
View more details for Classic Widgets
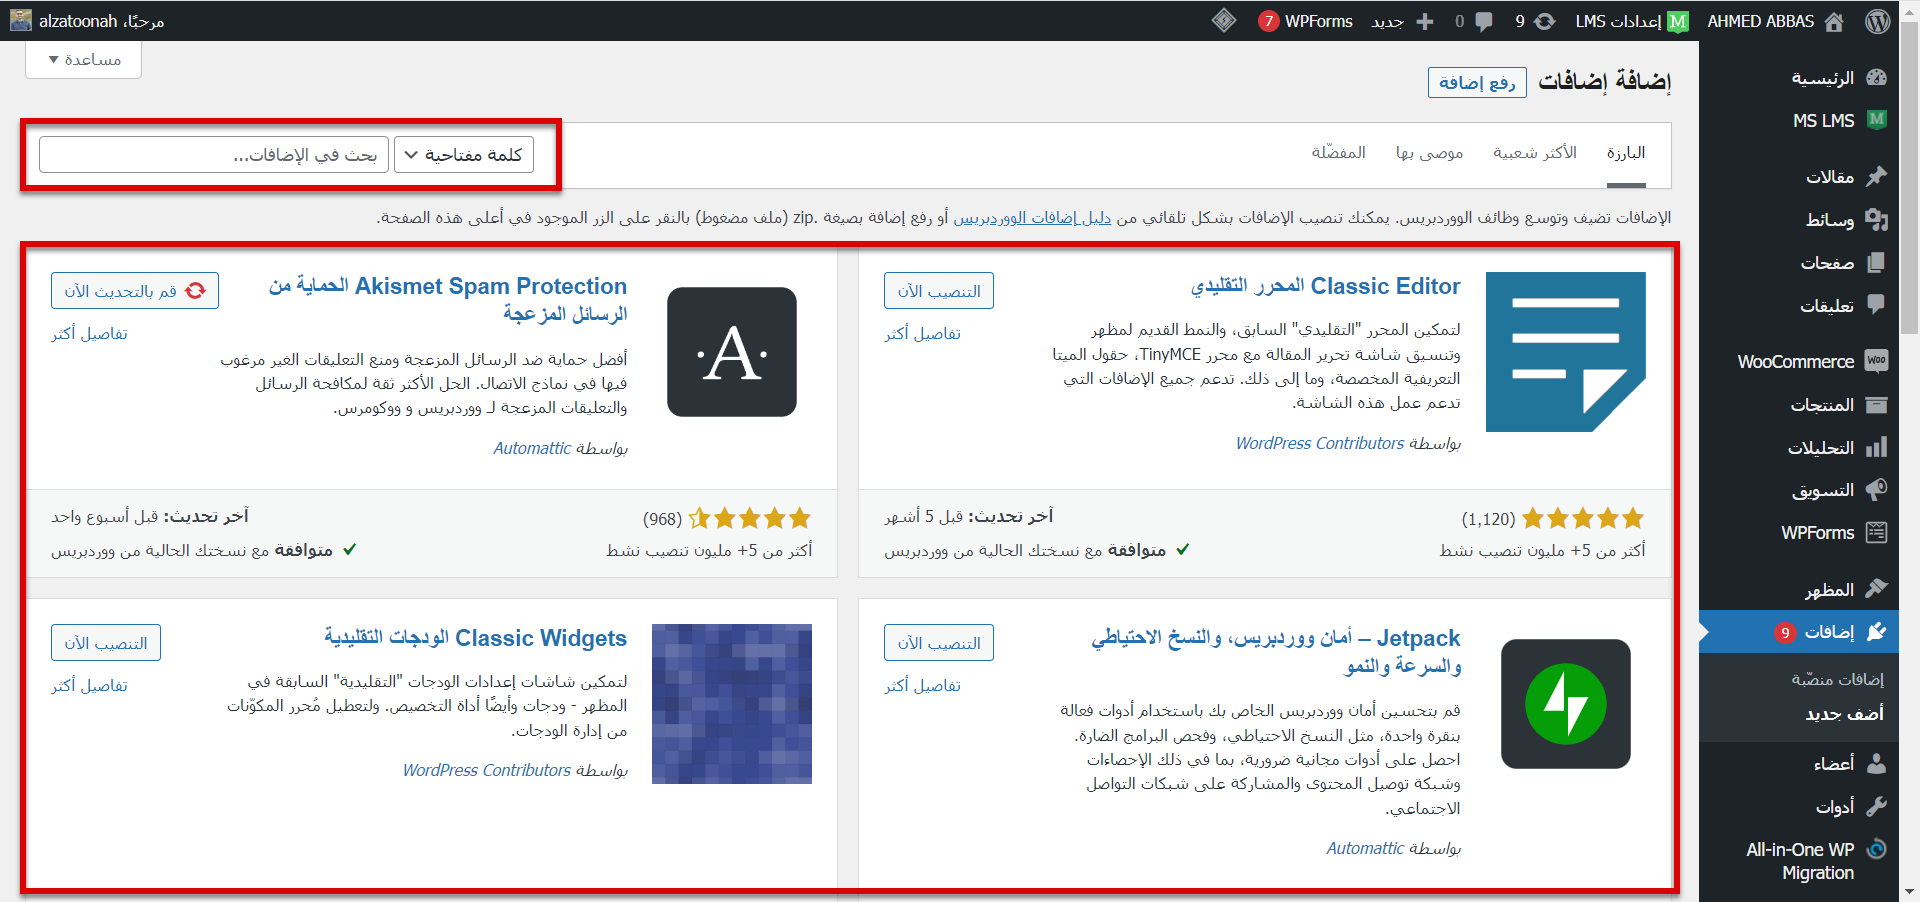89,686
